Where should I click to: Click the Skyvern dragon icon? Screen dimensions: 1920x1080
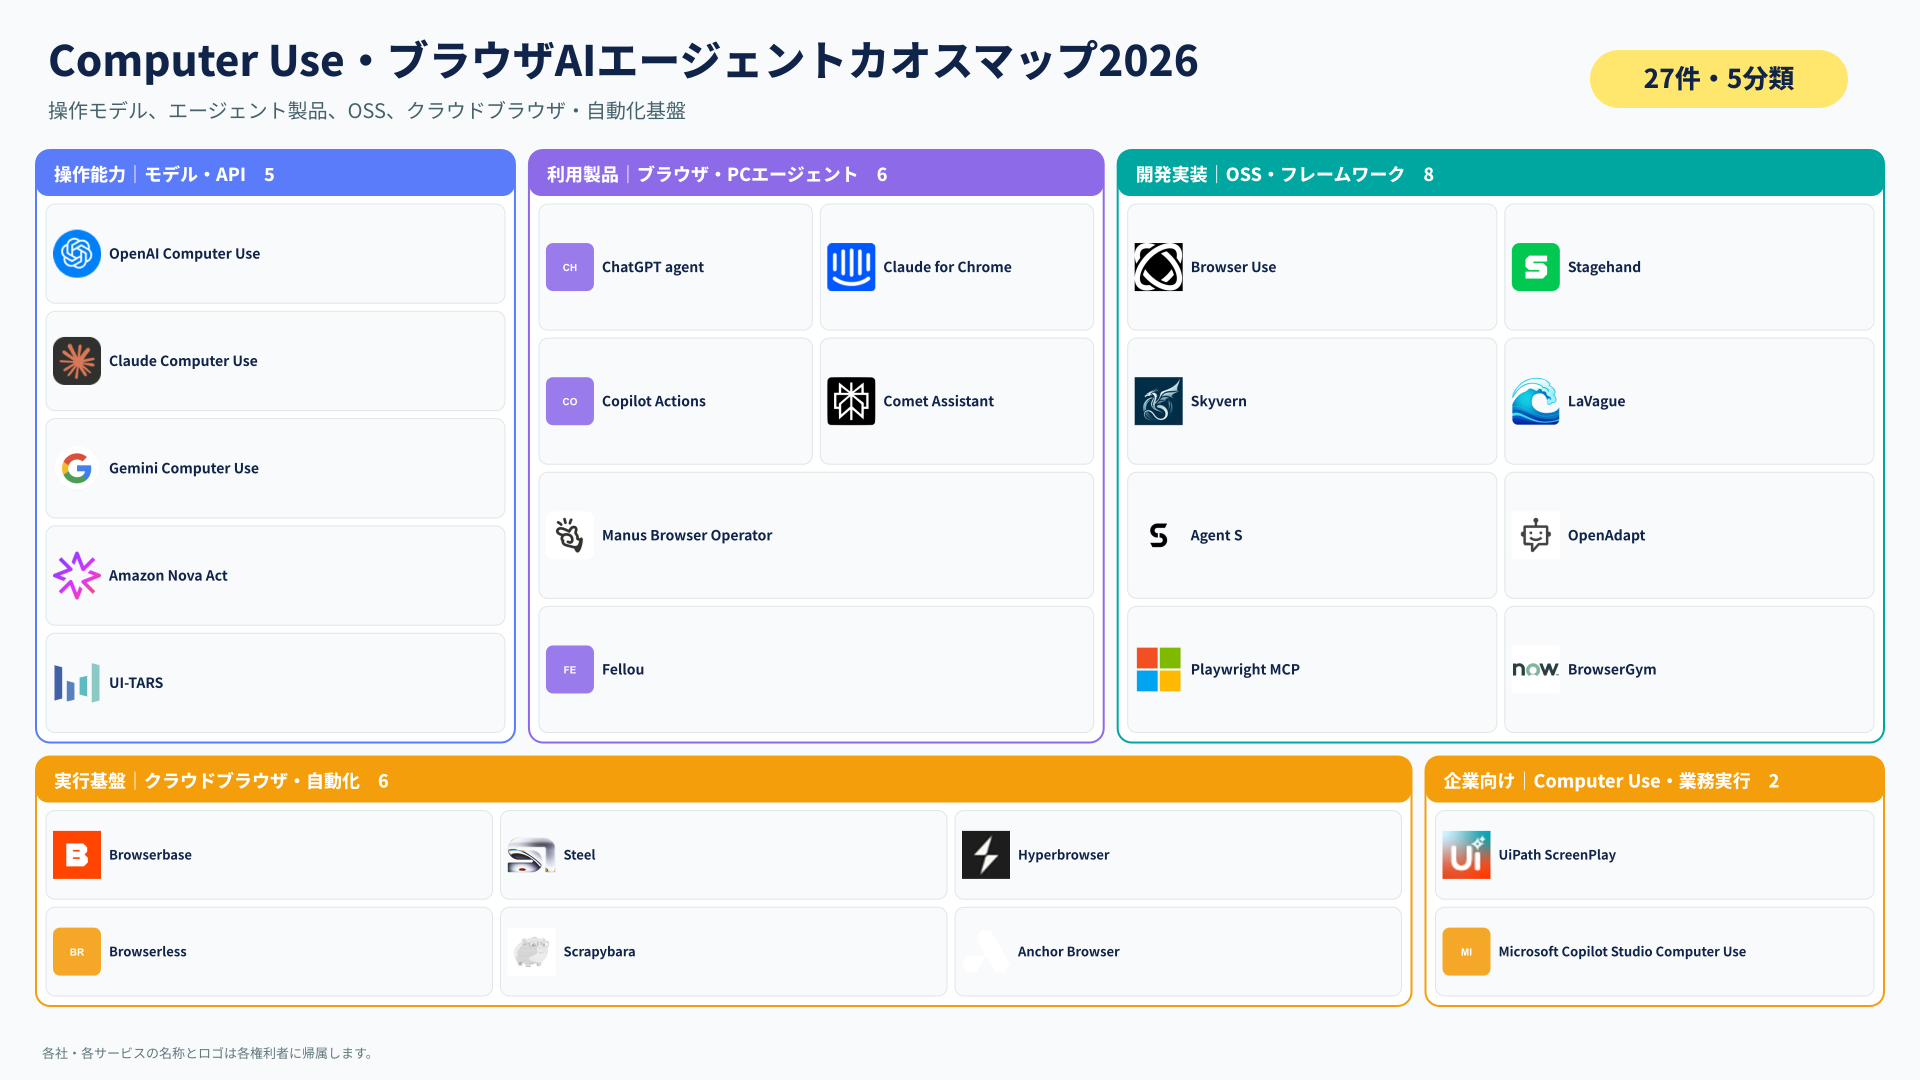1158,401
